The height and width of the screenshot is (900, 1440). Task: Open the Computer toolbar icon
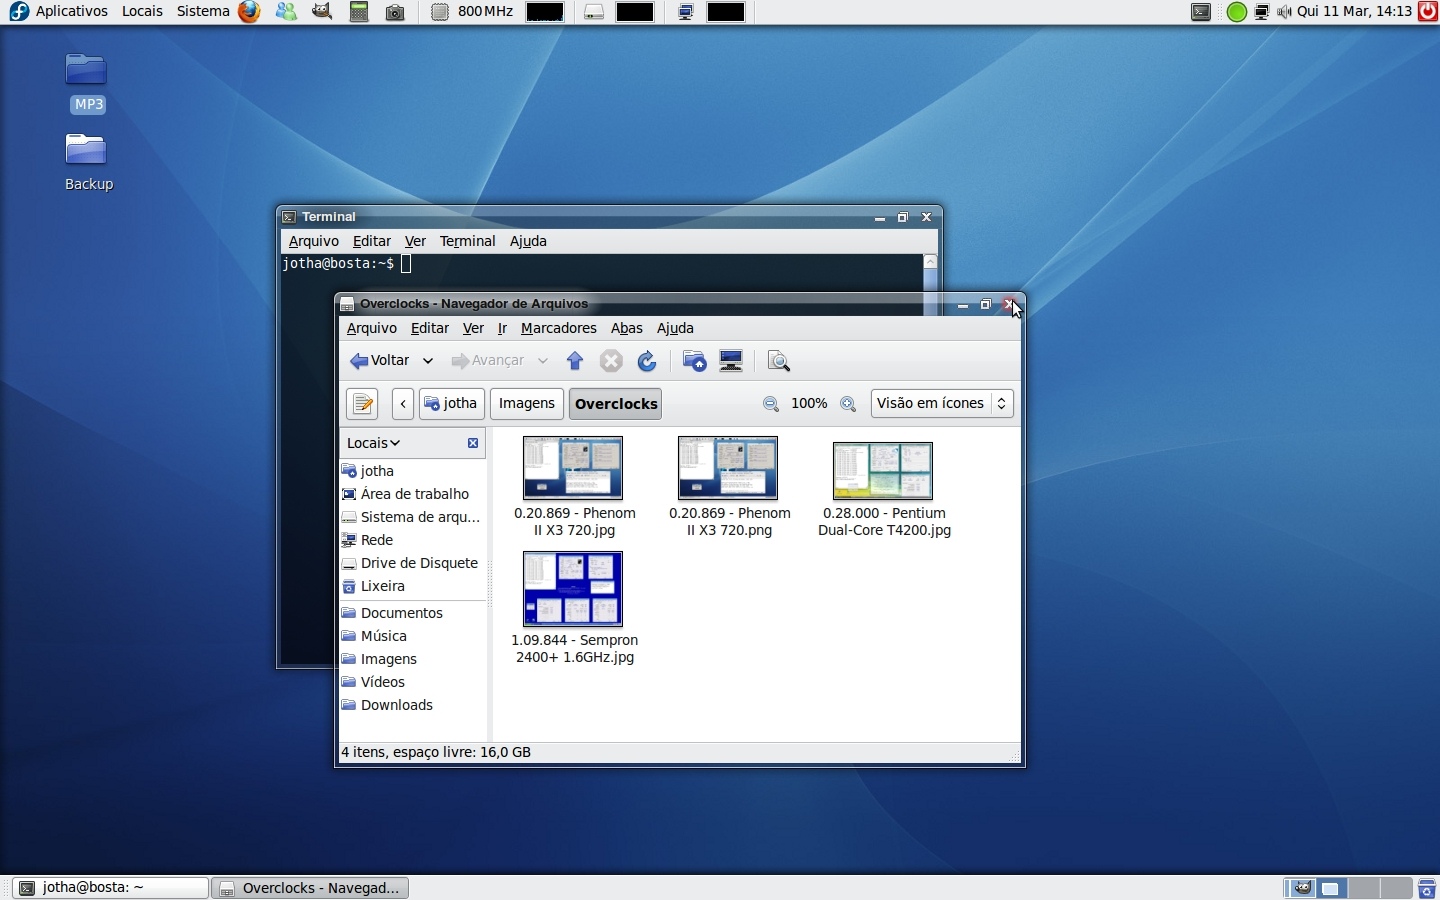pyautogui.click(x=733, y=362)
